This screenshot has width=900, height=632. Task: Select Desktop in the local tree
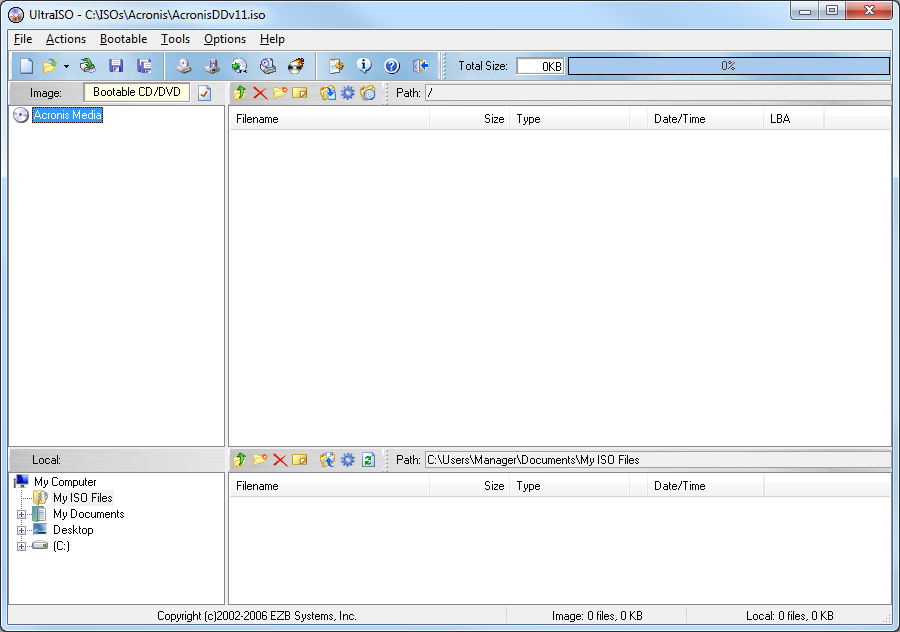(73, 530)
